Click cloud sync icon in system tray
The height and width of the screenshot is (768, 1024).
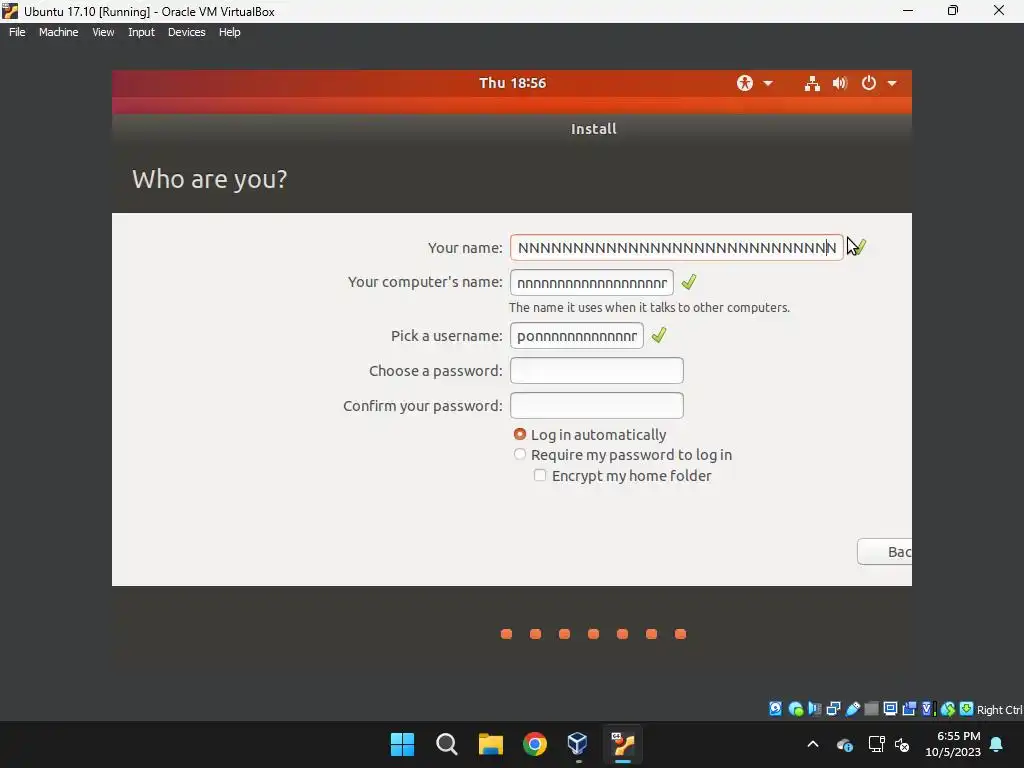point(844,744)
